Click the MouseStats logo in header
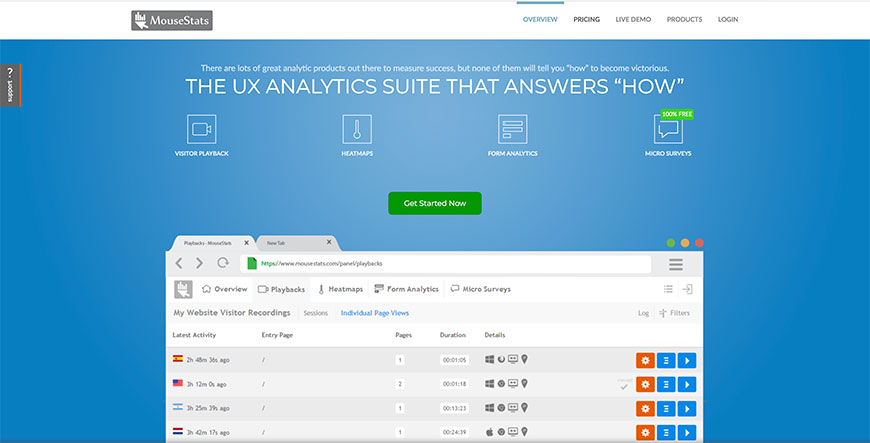This screenshot has height=443, width=870. tap(172, 19)
